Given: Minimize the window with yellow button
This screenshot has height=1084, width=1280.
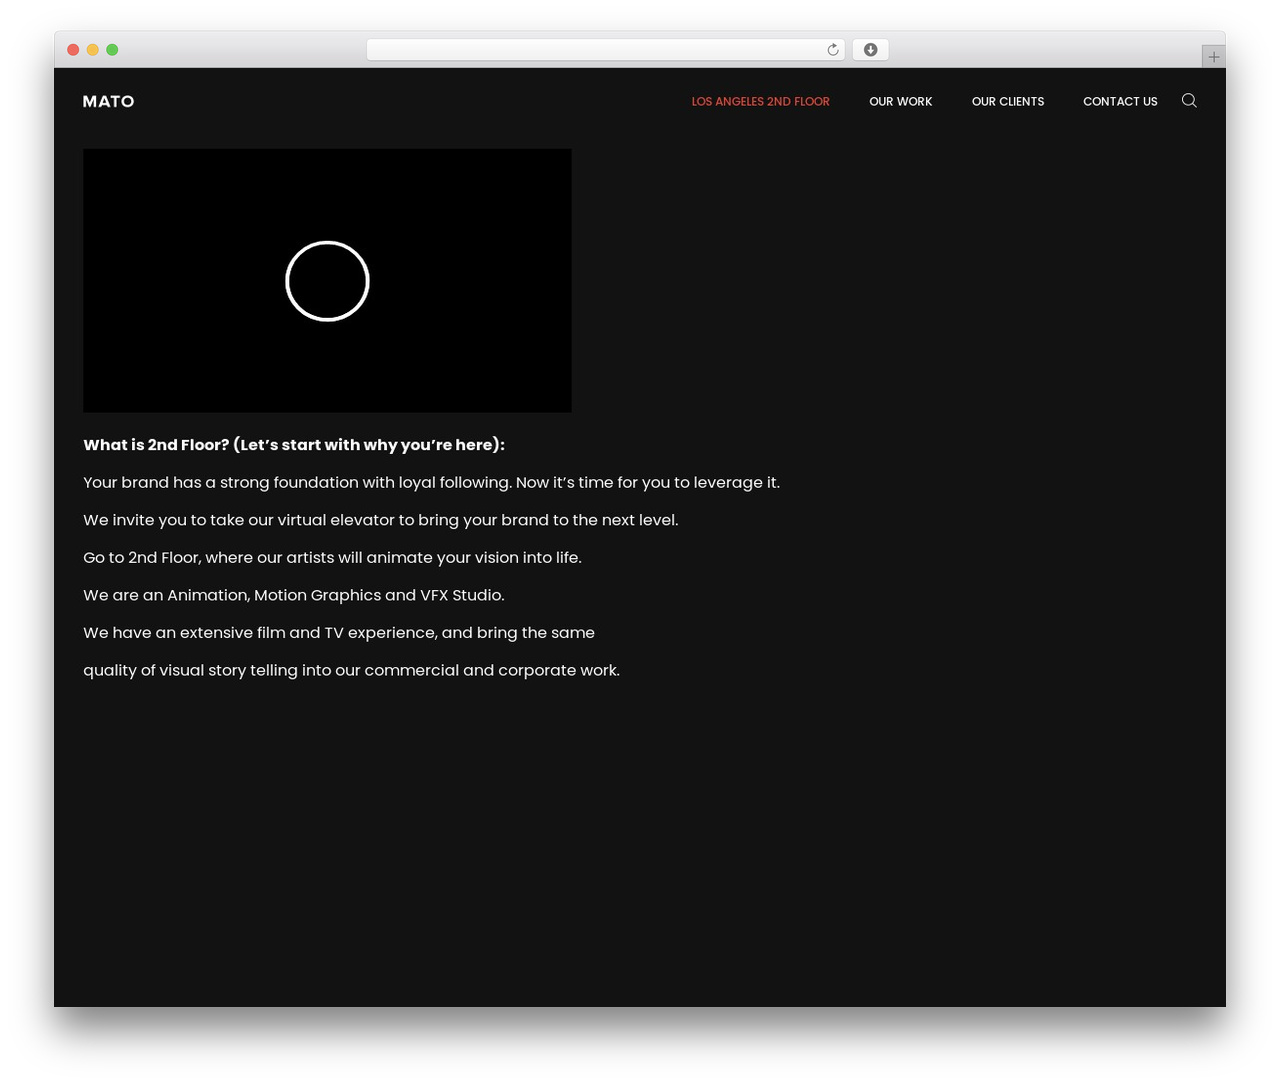Looking at the screenshot, I should pos(93,50).
